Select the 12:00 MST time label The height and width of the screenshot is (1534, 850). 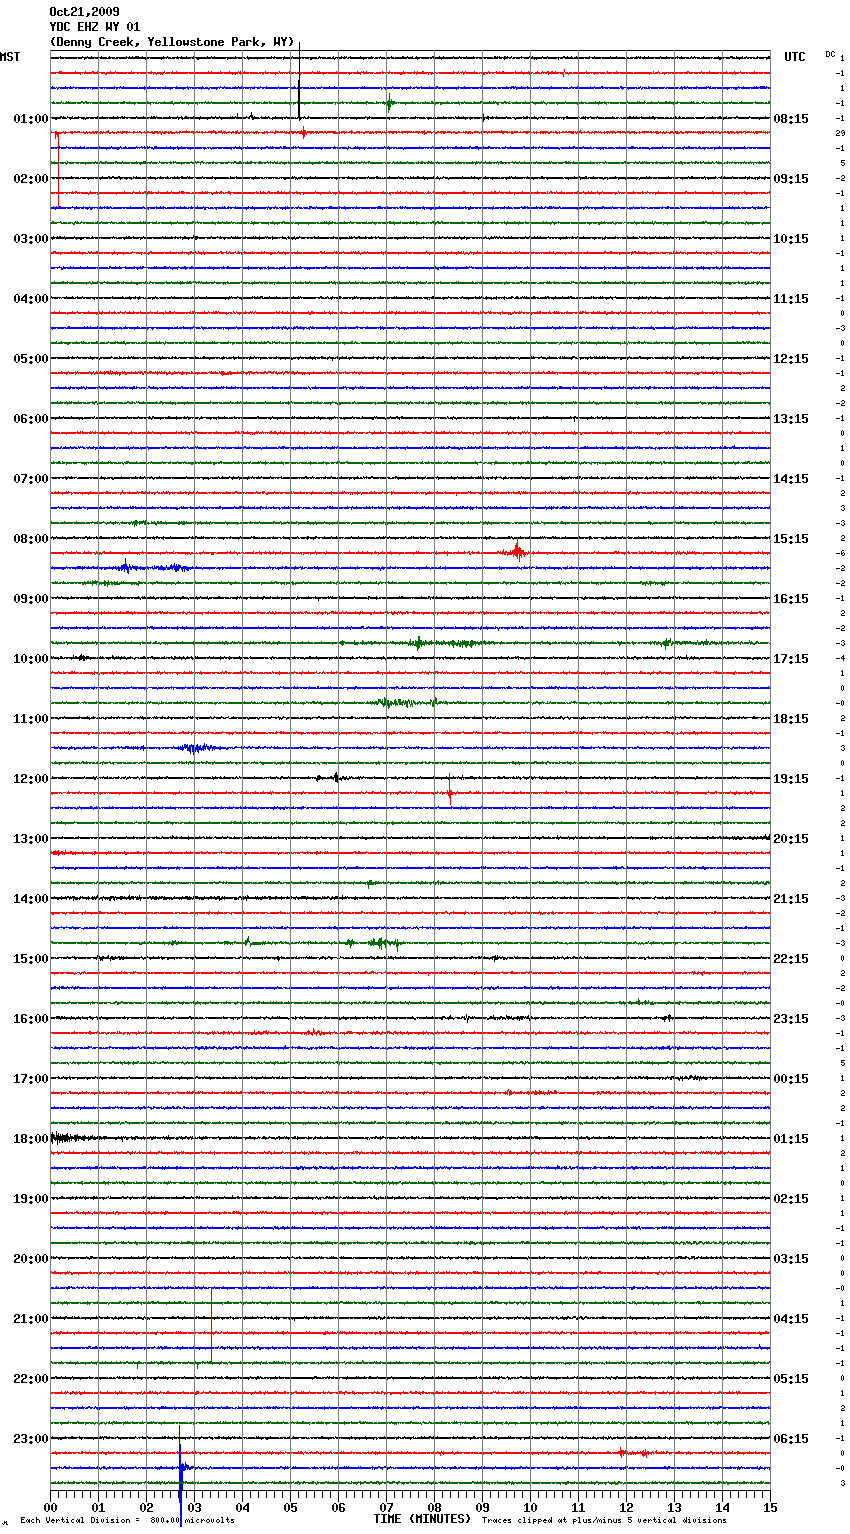point(31,779)
